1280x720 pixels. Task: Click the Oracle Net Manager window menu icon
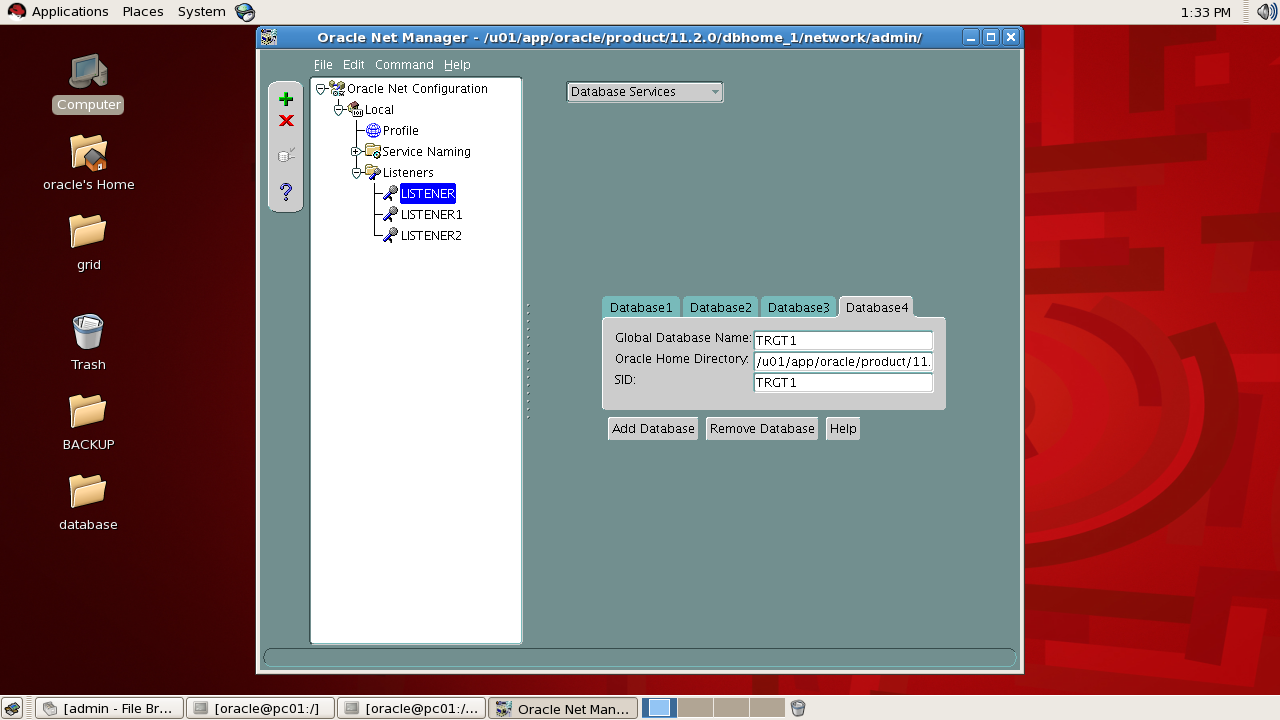268,37
